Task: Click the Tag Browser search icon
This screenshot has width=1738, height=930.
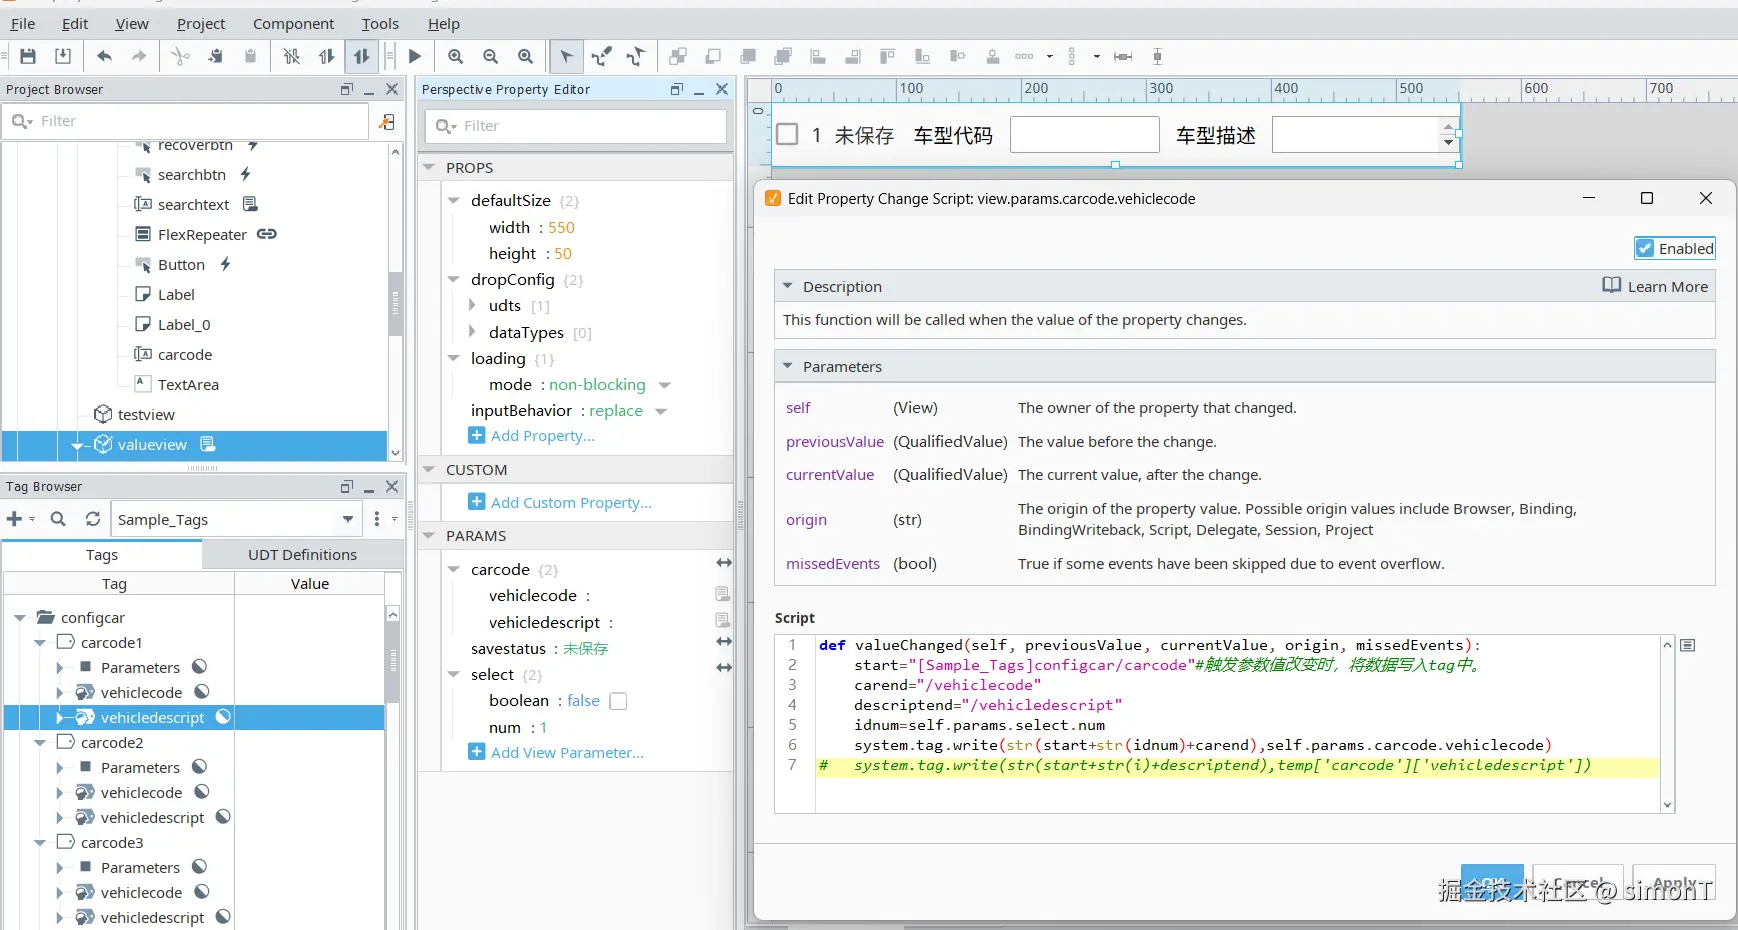Action: pos(58,518)
